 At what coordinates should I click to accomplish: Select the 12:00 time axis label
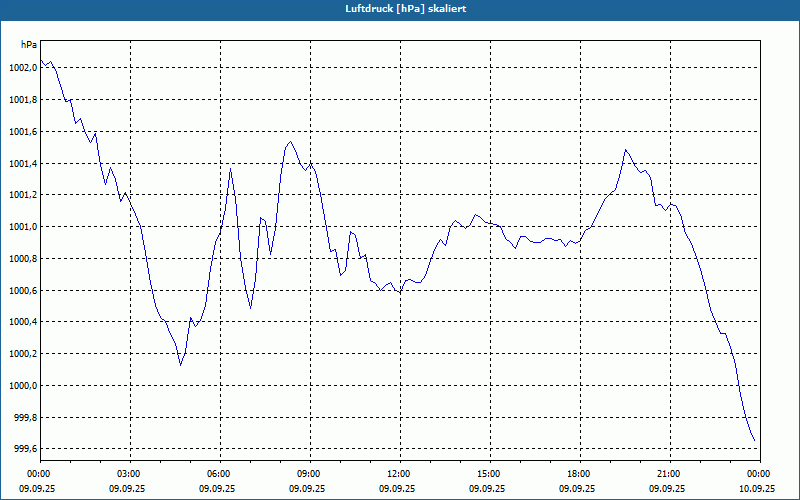(398, 474)
